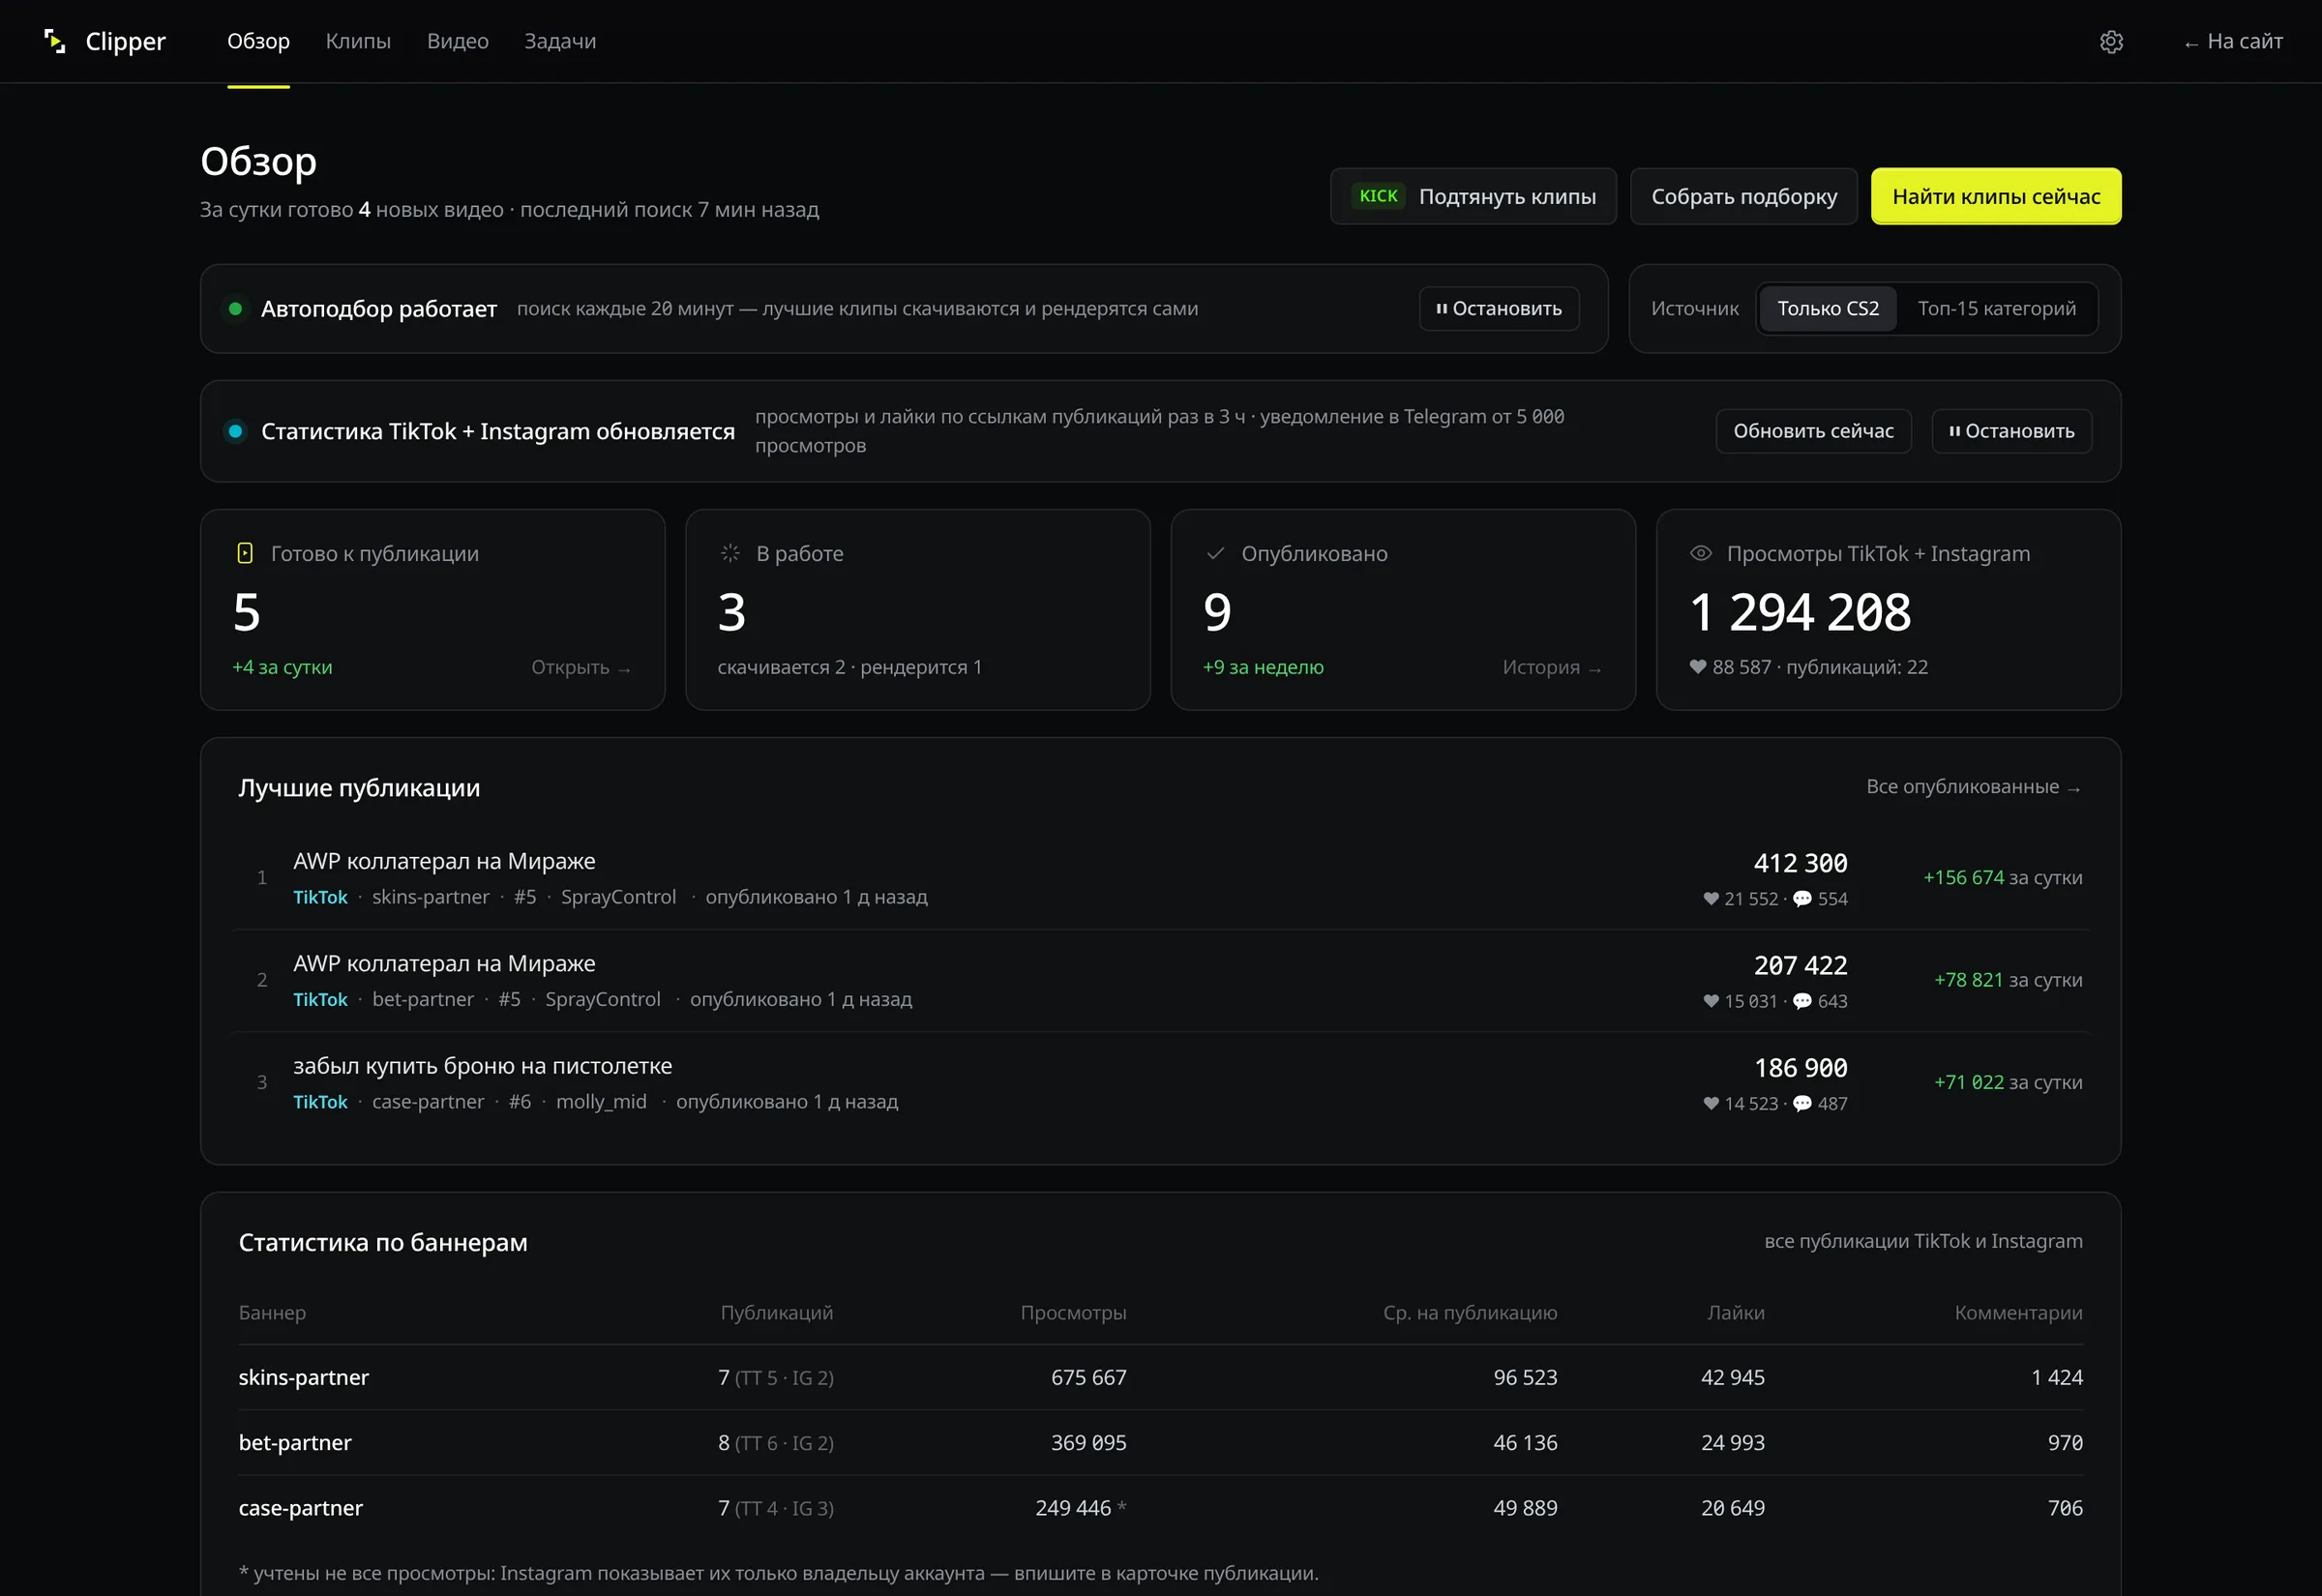
Task: Pause TikTok + Instagram statistics updating
Action: [2011, 431]
